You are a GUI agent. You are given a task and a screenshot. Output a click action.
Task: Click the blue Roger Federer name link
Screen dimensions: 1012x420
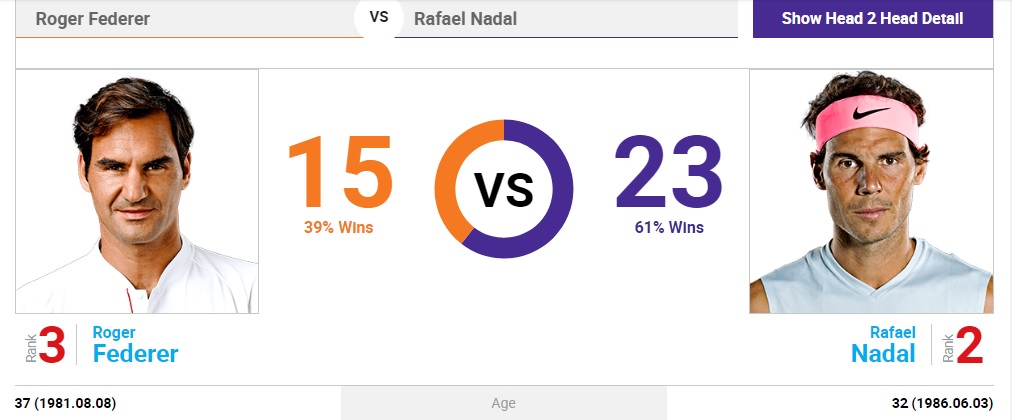(x=136, y=345)
